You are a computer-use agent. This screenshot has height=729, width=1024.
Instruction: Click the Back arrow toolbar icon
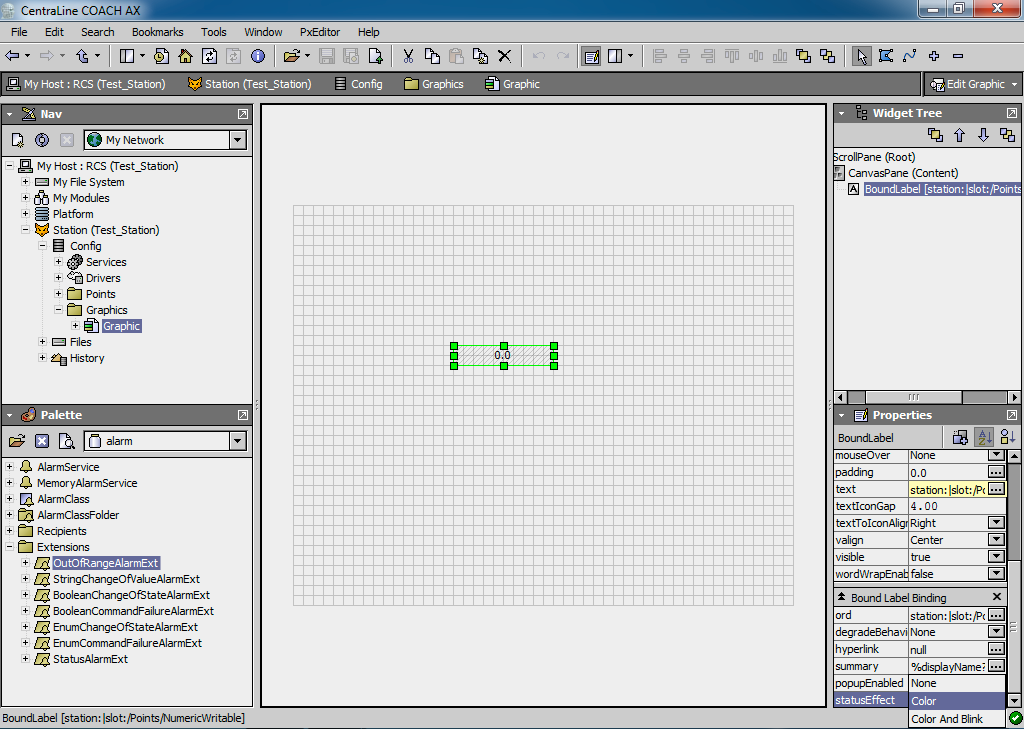point(12,57)
